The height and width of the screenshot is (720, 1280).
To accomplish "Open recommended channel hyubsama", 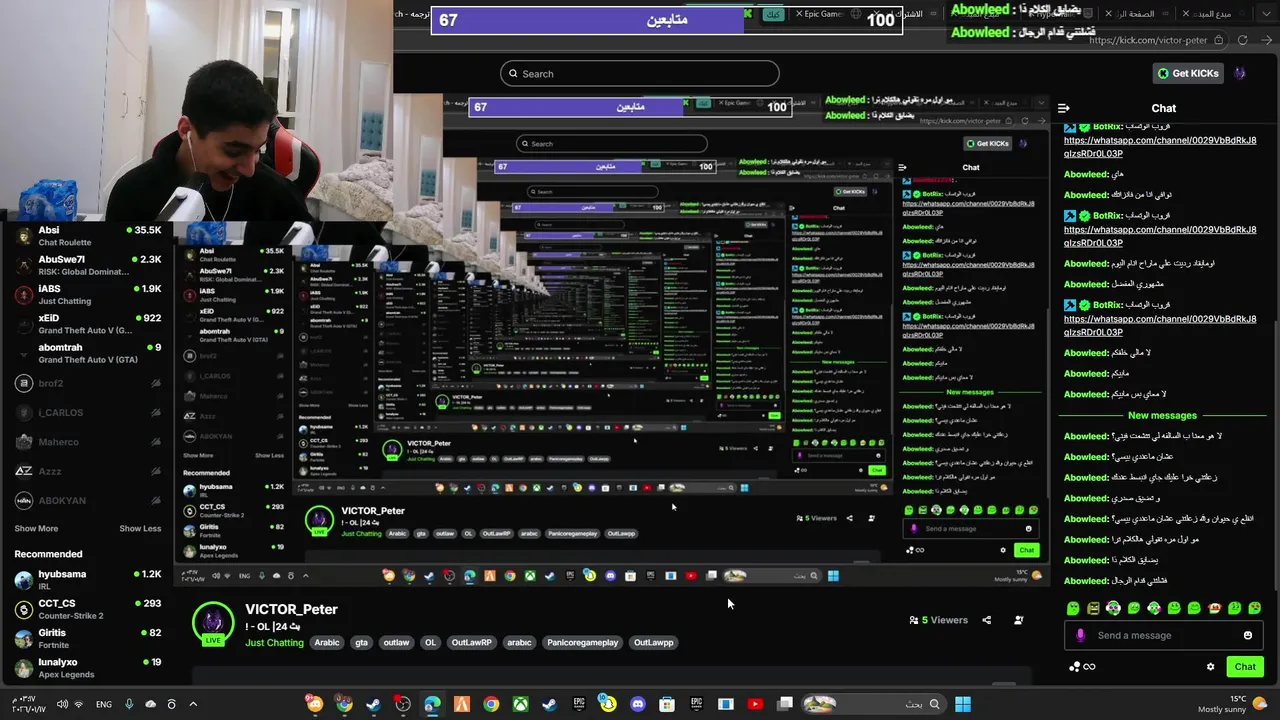I will (x=88, y=580).
